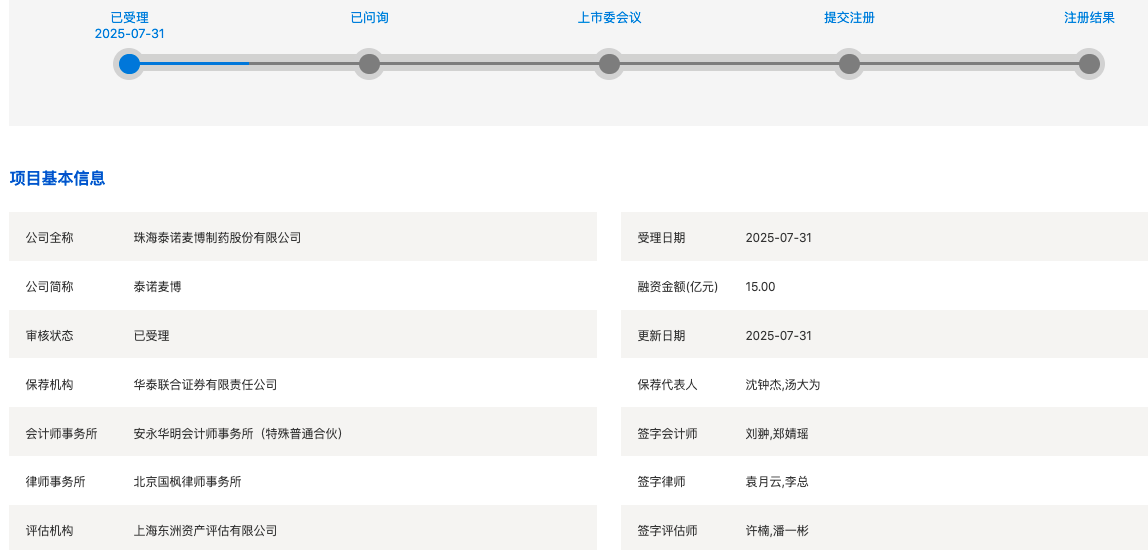Viewport: 1148px width, 550px height.
Task: Click accounting firm 安永华明会计师事务所
Action: tap(238, 434)
